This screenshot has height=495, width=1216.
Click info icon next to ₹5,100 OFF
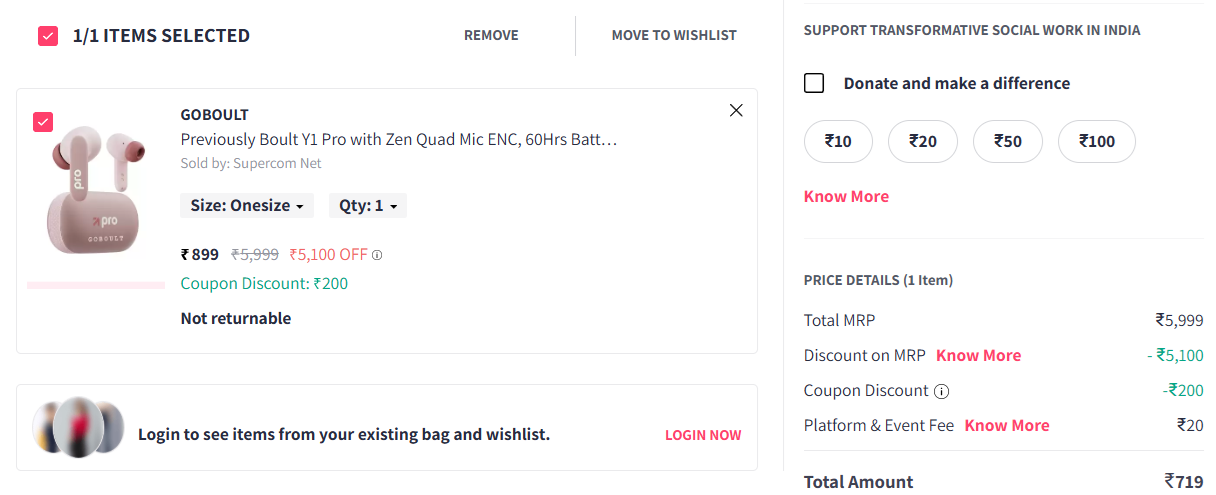377,255
